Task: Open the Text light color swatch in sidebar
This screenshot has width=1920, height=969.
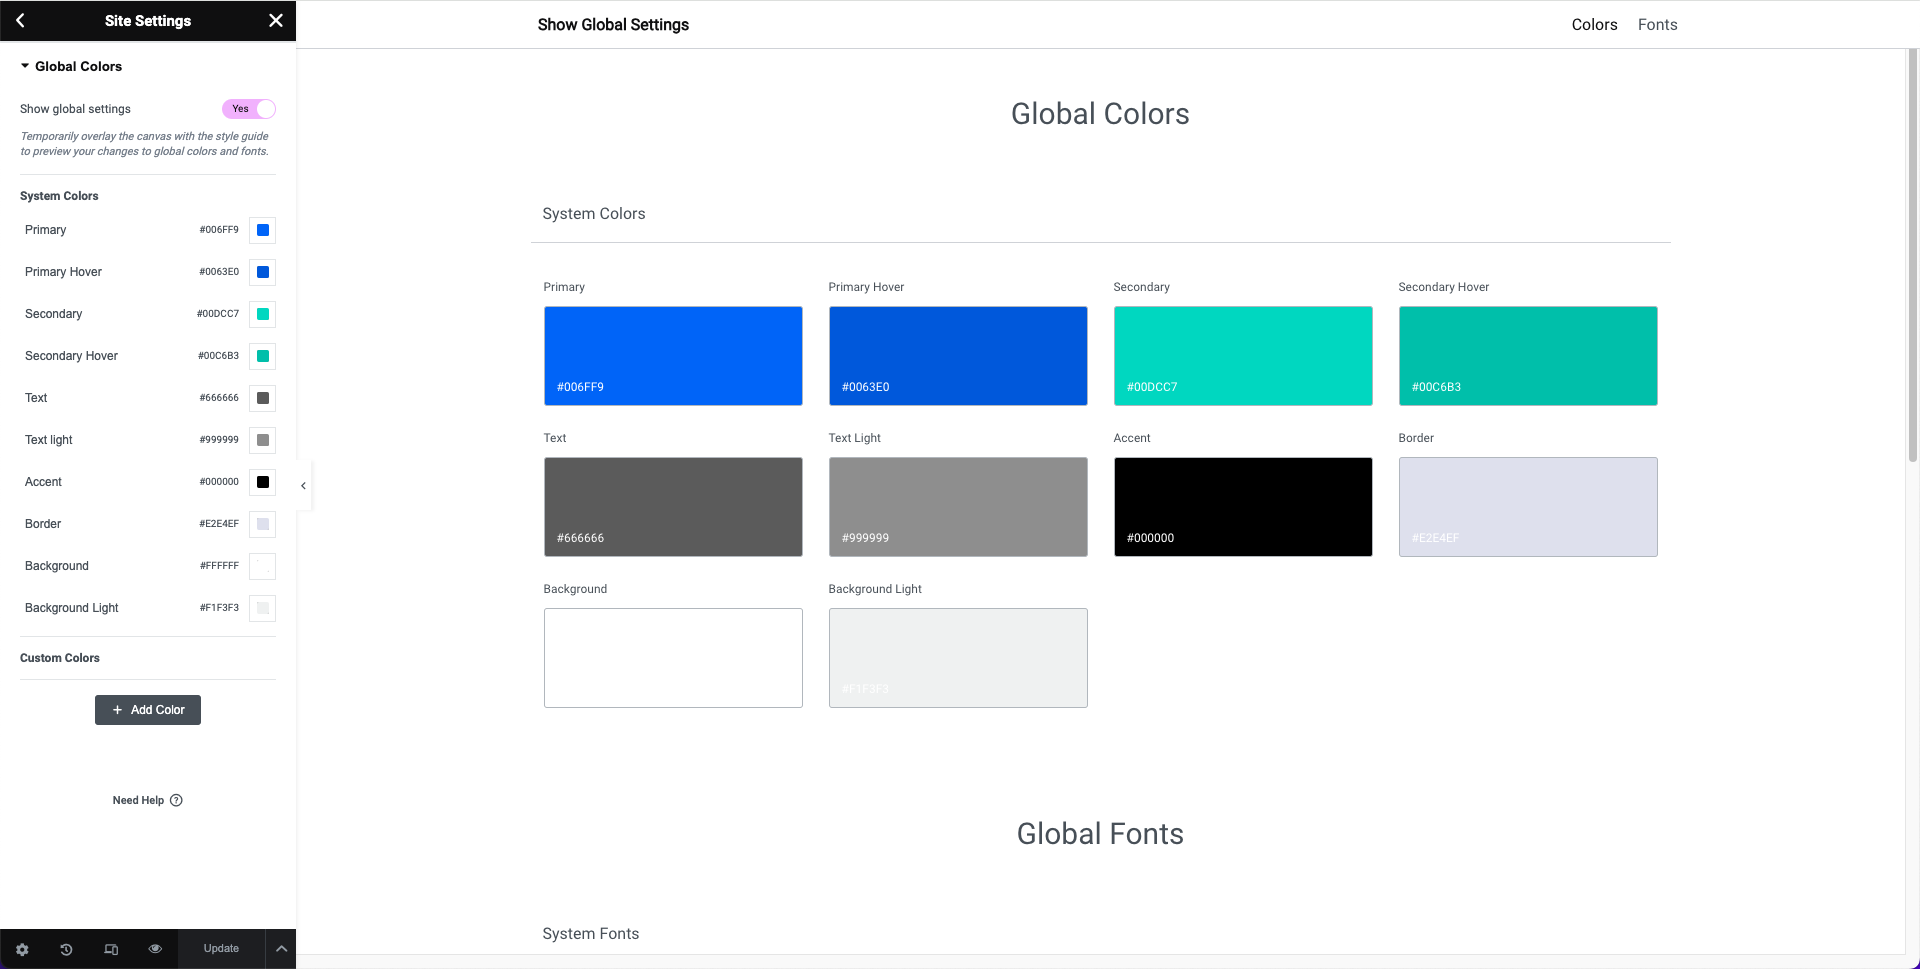Action: click(263, 440)
